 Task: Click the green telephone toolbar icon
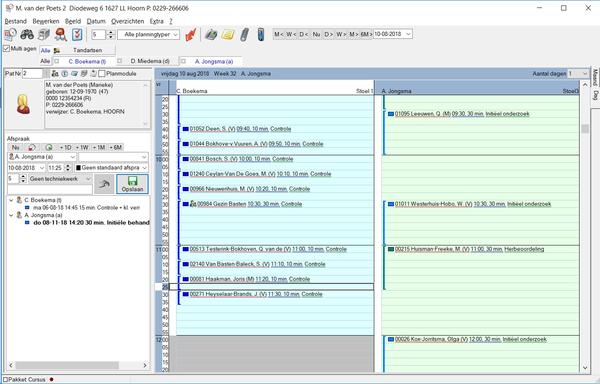coord(210,34)
